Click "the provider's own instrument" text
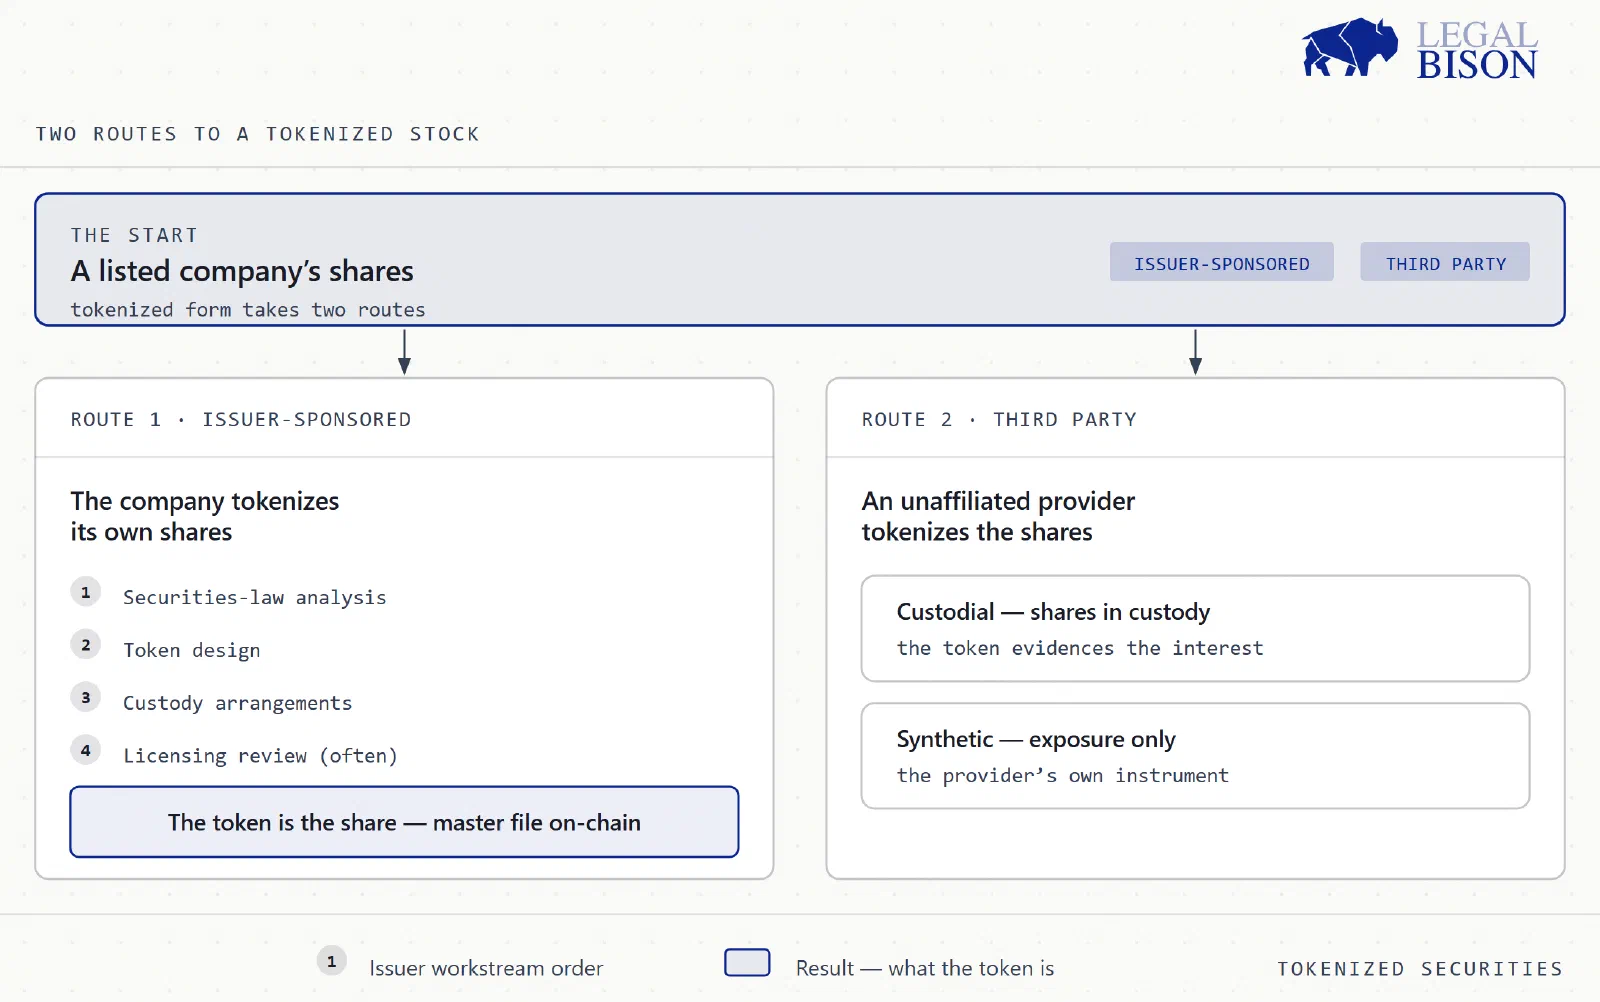Image resolution: width=1600 pixels, height=1002 pixels. tap(1062, 775)
